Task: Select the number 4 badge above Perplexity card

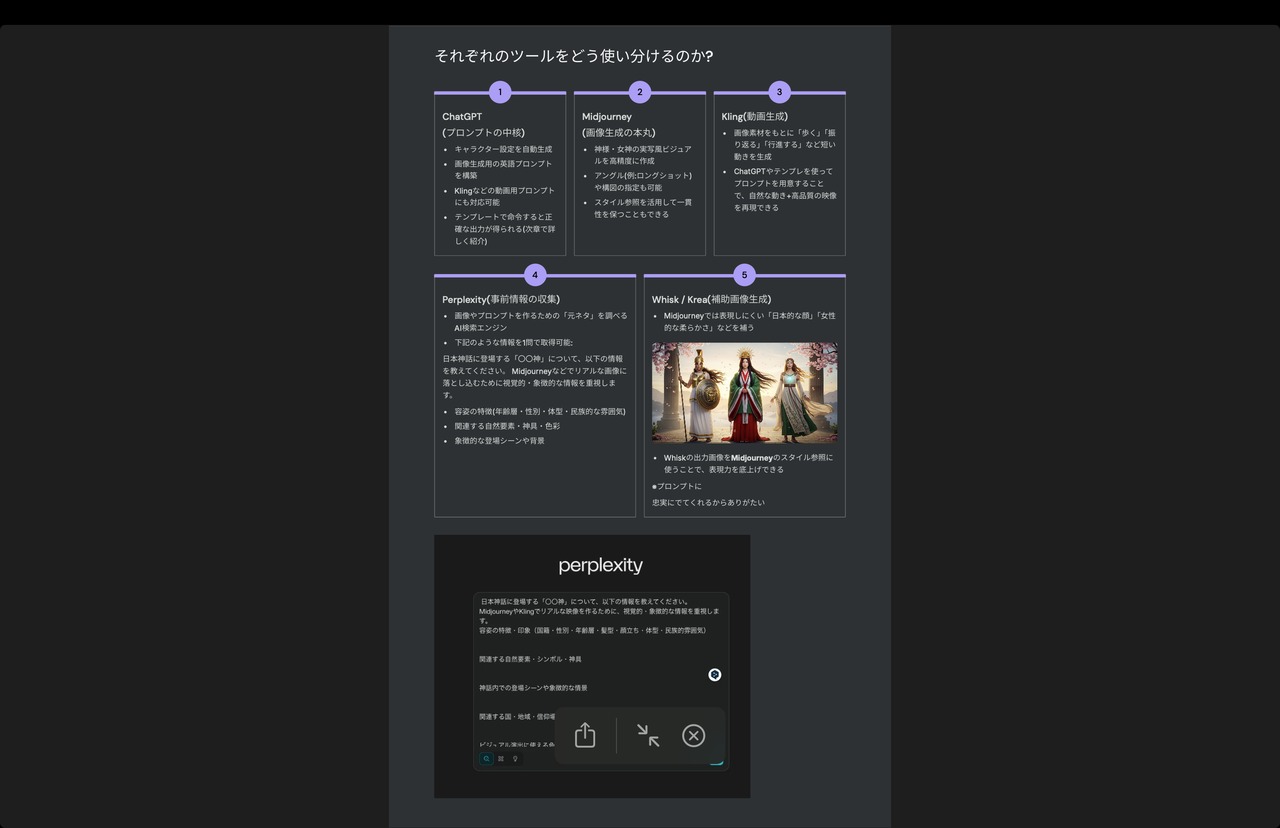Action: click(x=535, y=275)
